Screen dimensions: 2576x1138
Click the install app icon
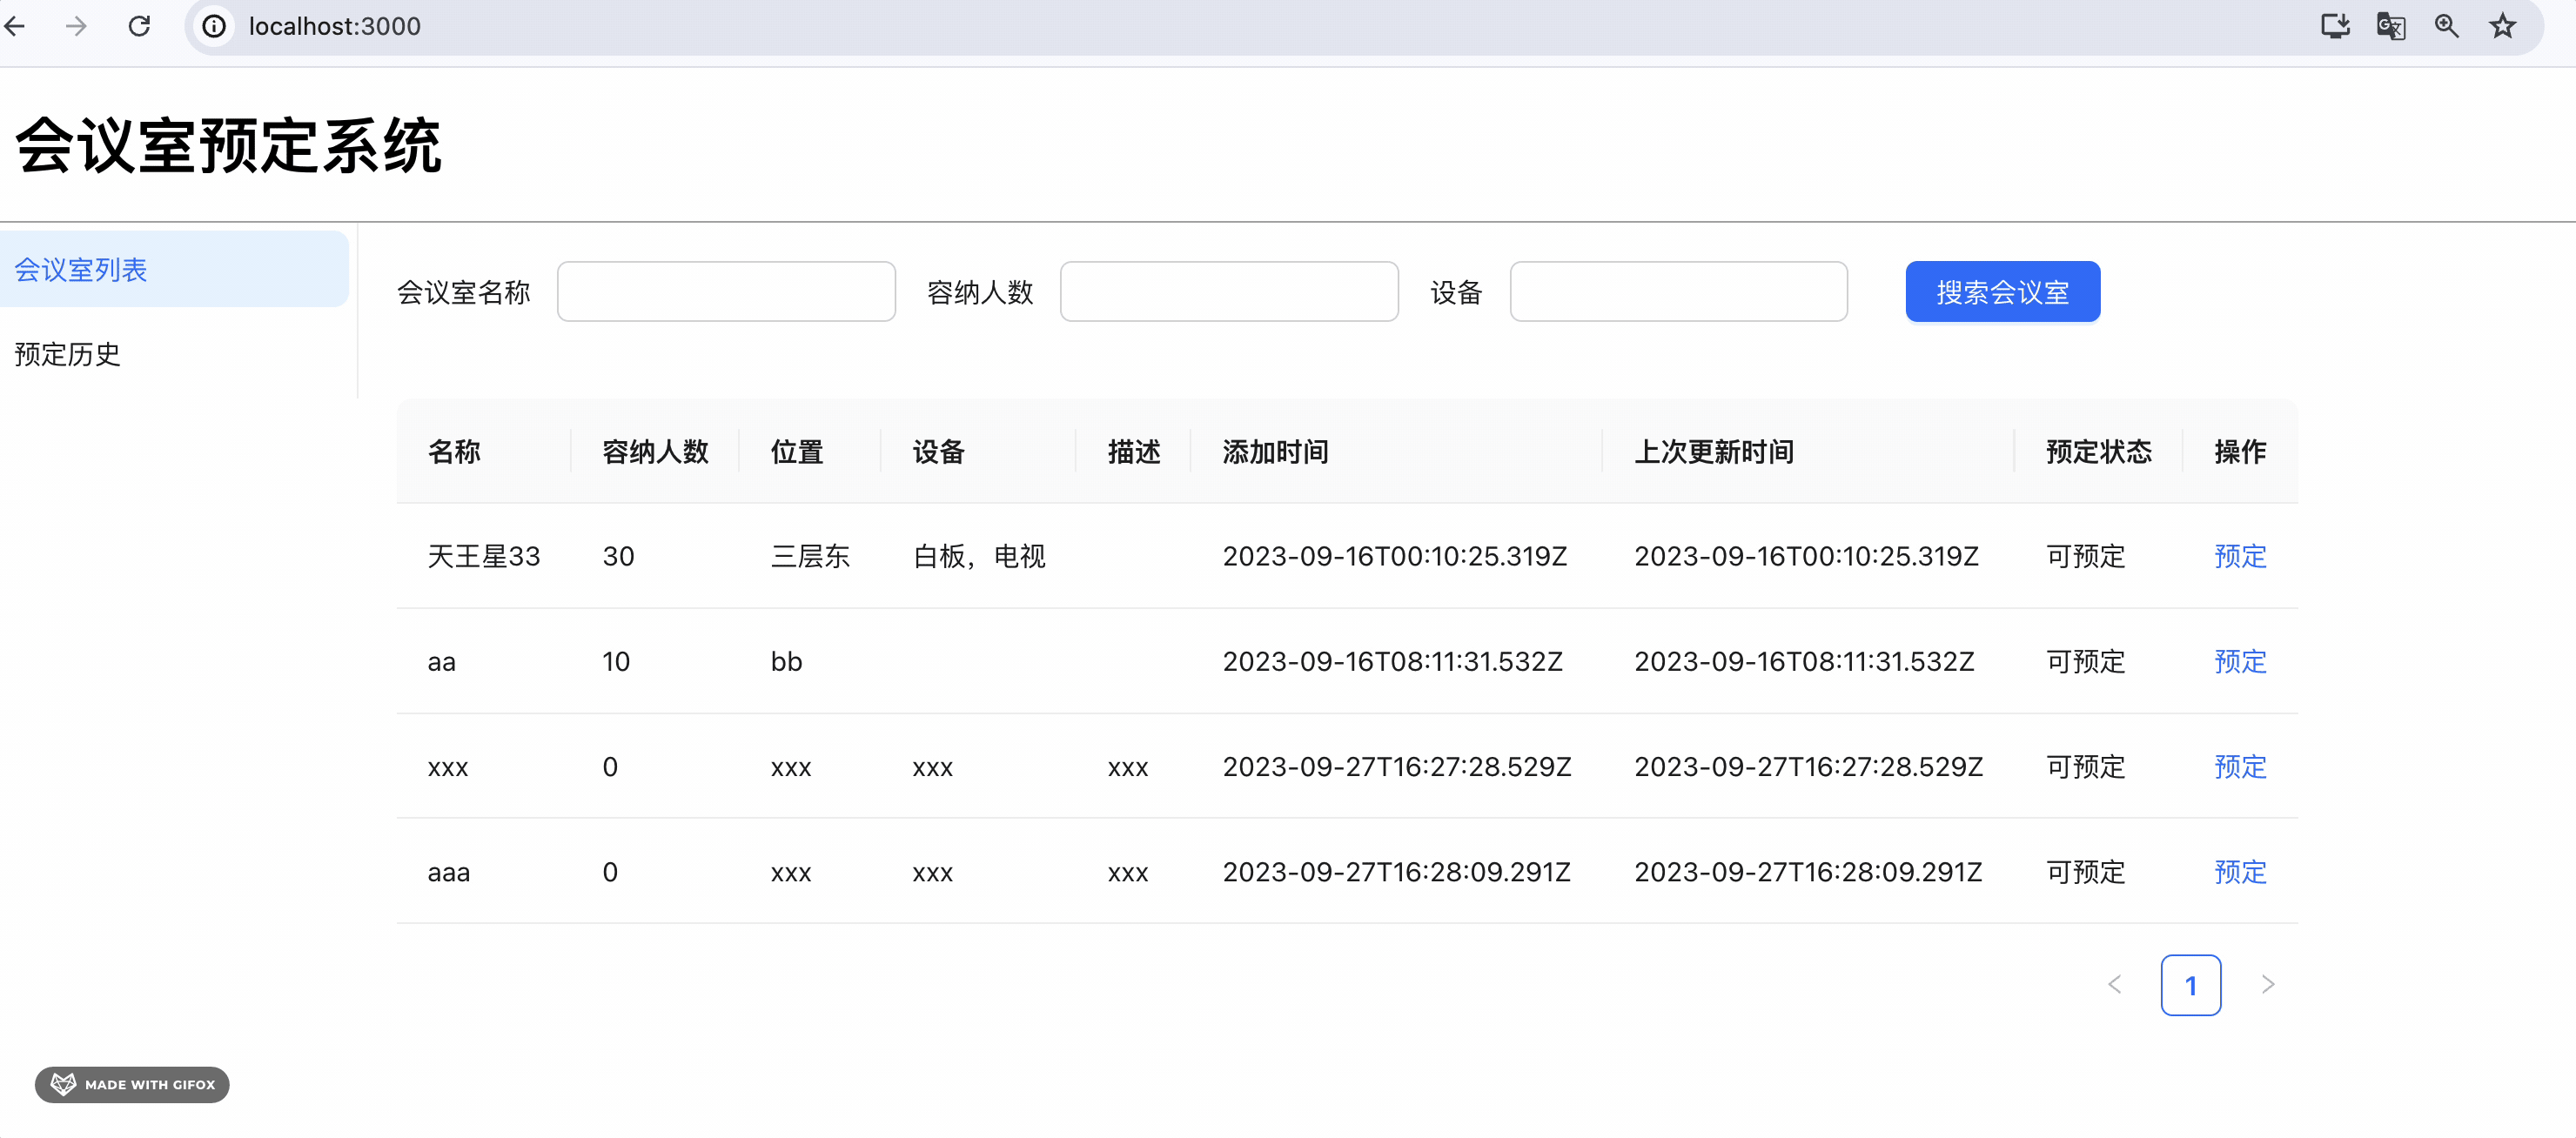[x=2334, y=26]
